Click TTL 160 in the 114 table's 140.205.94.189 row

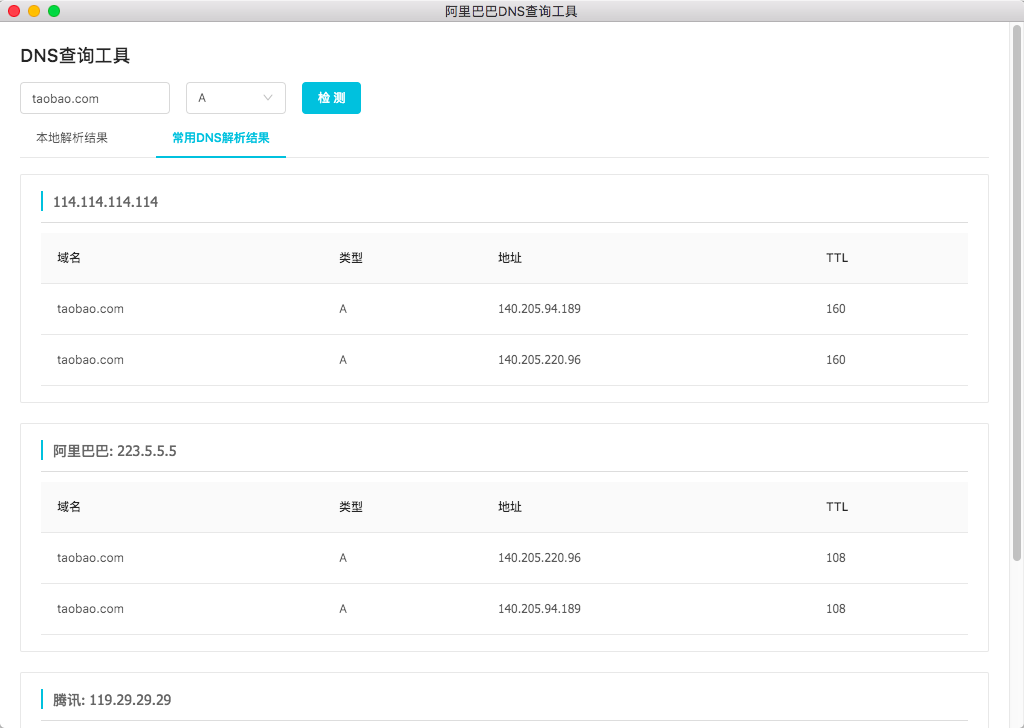836,309
